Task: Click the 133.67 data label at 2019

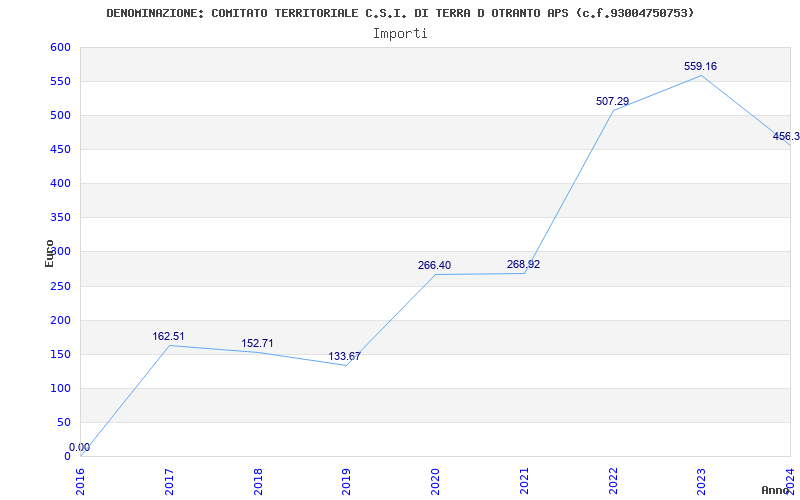Action: (344, 357)
